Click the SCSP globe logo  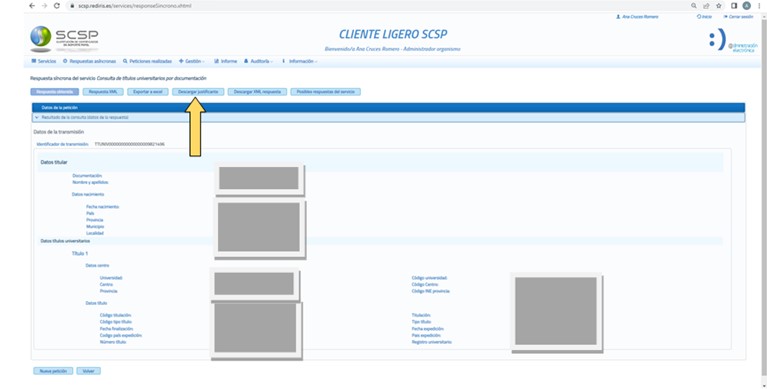[41, 37]
